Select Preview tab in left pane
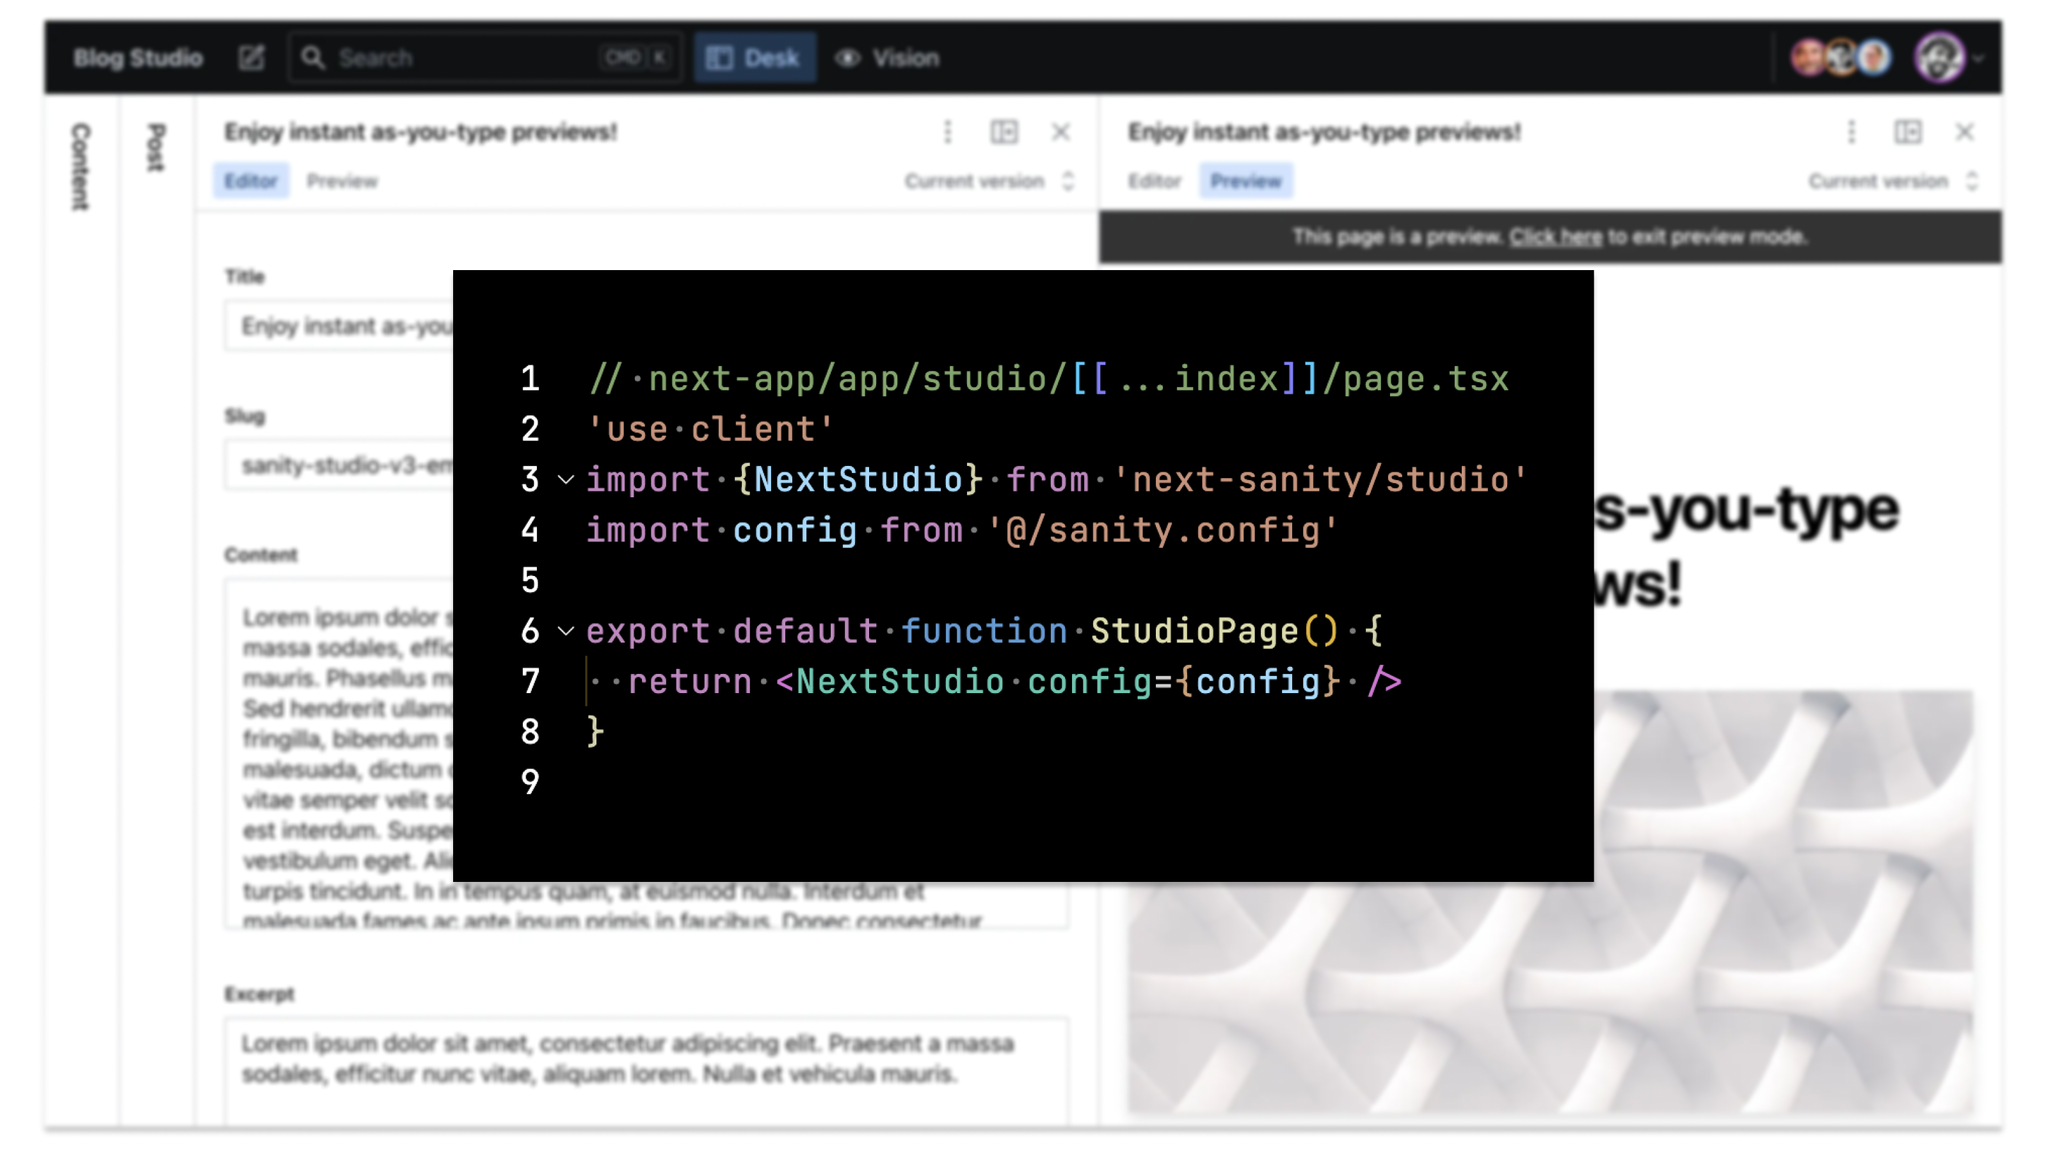This screenshot has width=2048, height=1152. click(x=342, y=181)
